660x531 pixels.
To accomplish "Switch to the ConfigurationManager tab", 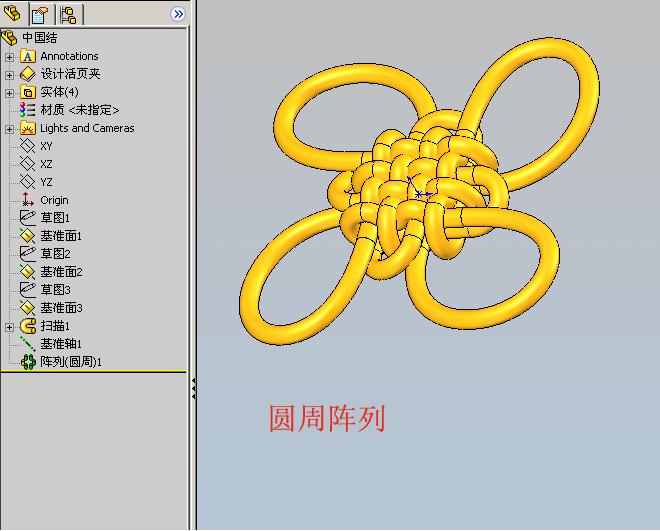I will click(x=69, y=15).
